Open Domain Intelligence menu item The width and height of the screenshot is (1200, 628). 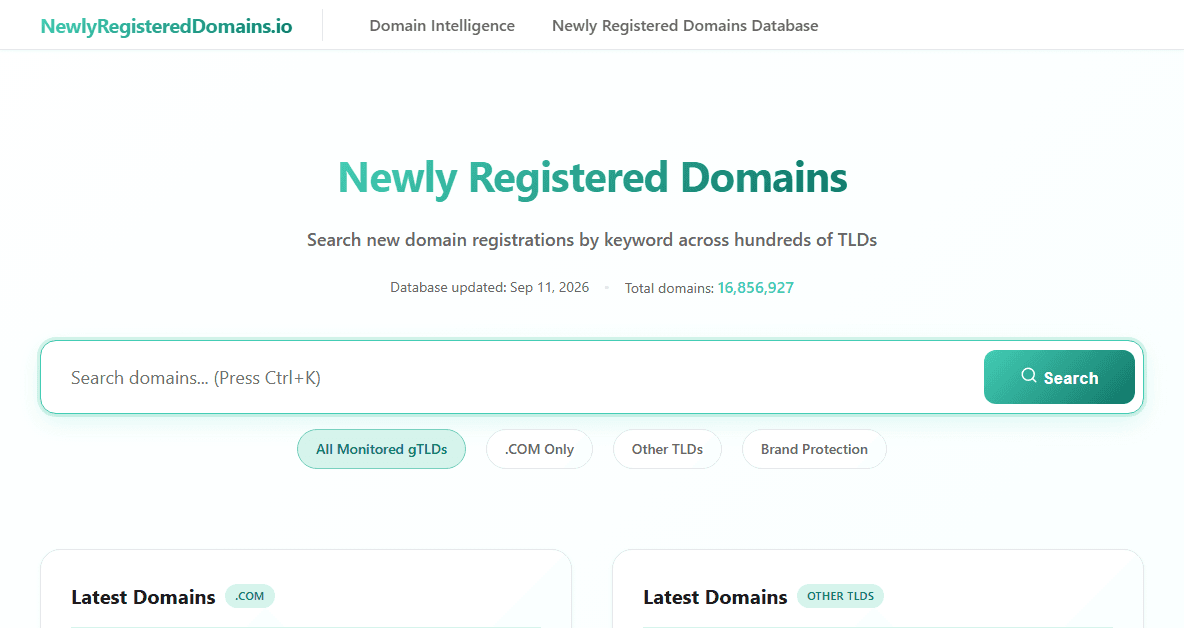pyautogui.click(x=442, y=26)
